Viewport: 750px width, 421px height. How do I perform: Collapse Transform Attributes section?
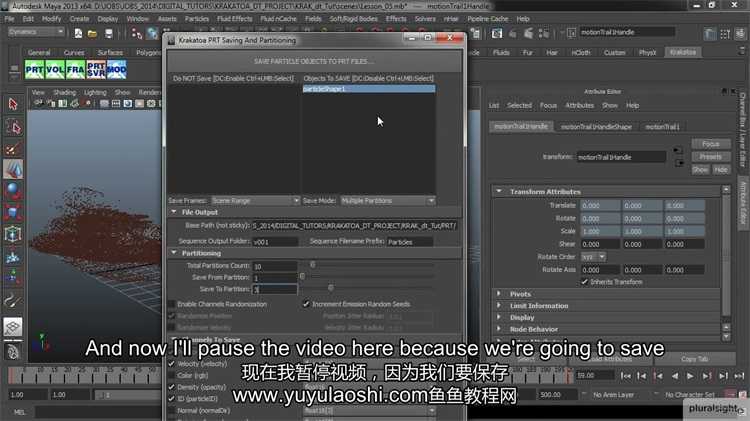tap(499, 191)
